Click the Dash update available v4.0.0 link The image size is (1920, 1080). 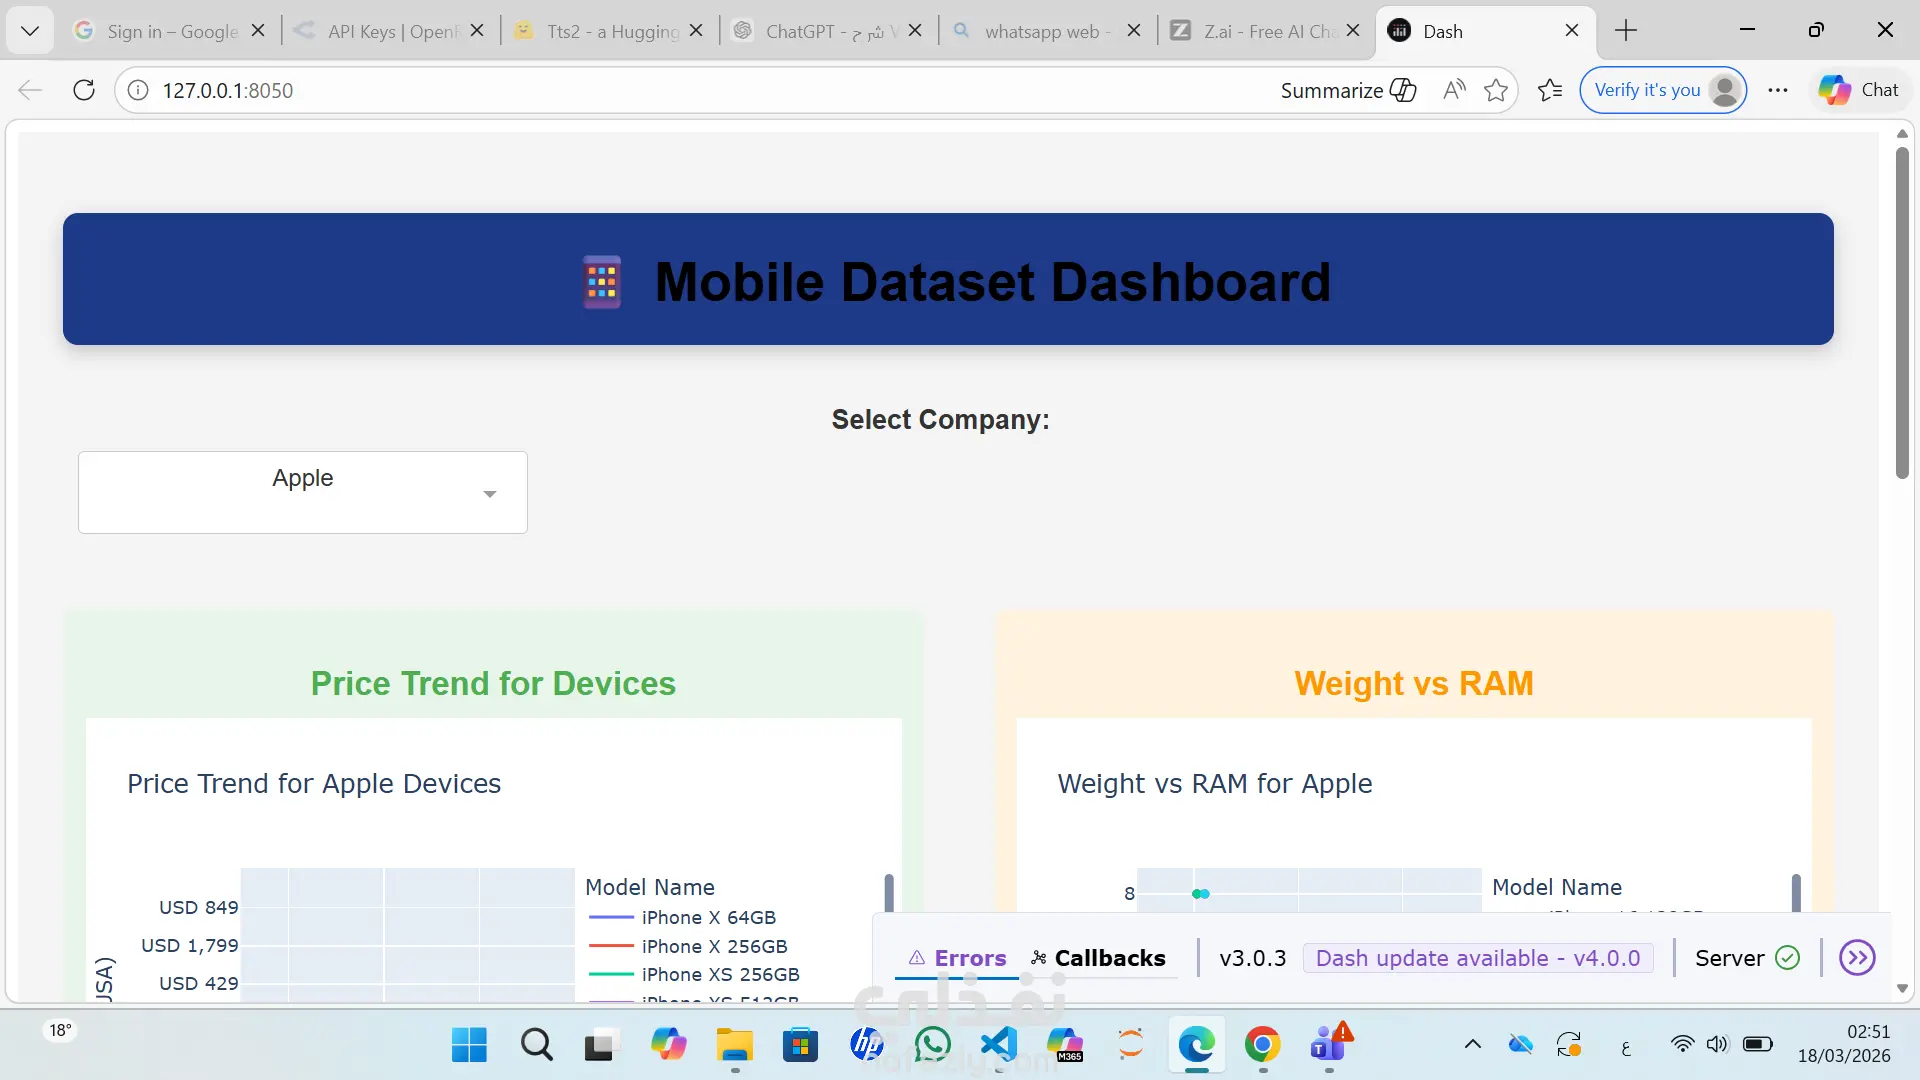(1477, 958)
